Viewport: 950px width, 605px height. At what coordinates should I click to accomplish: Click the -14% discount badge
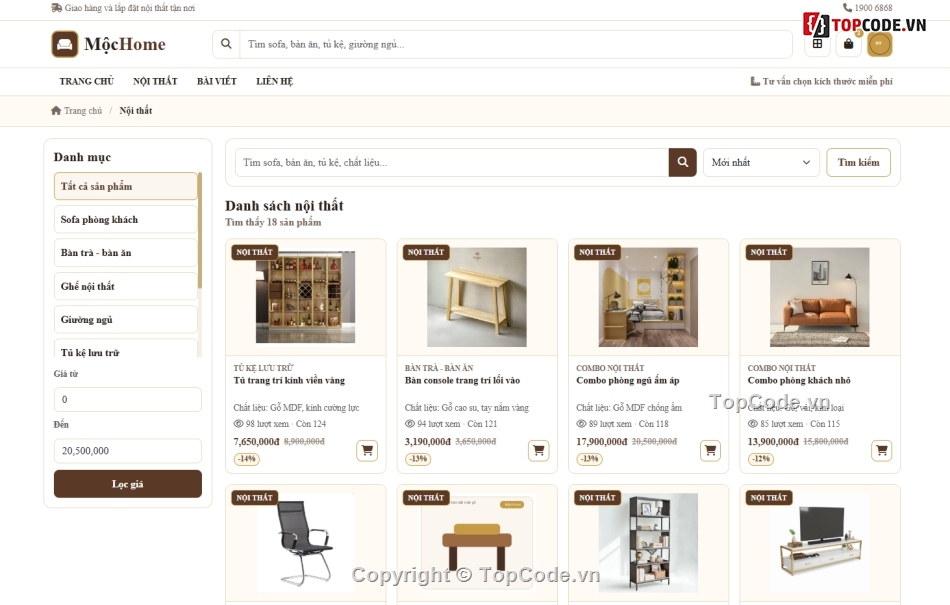point(247,458)
